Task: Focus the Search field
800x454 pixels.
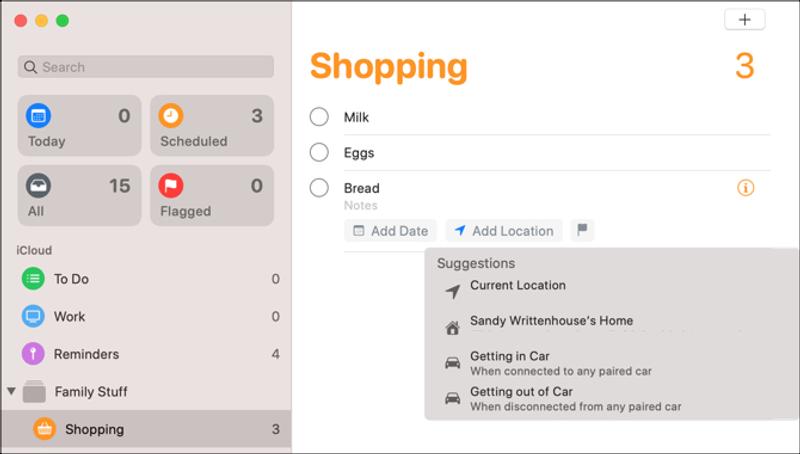Action: 146,67
